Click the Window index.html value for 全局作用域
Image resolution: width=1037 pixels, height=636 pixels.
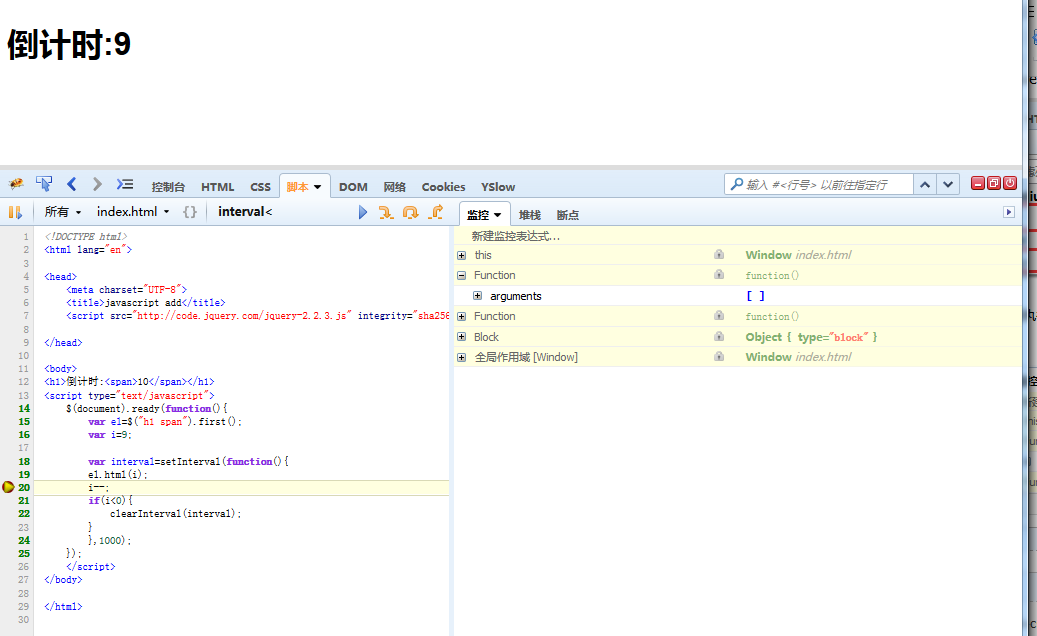(798, 356)
